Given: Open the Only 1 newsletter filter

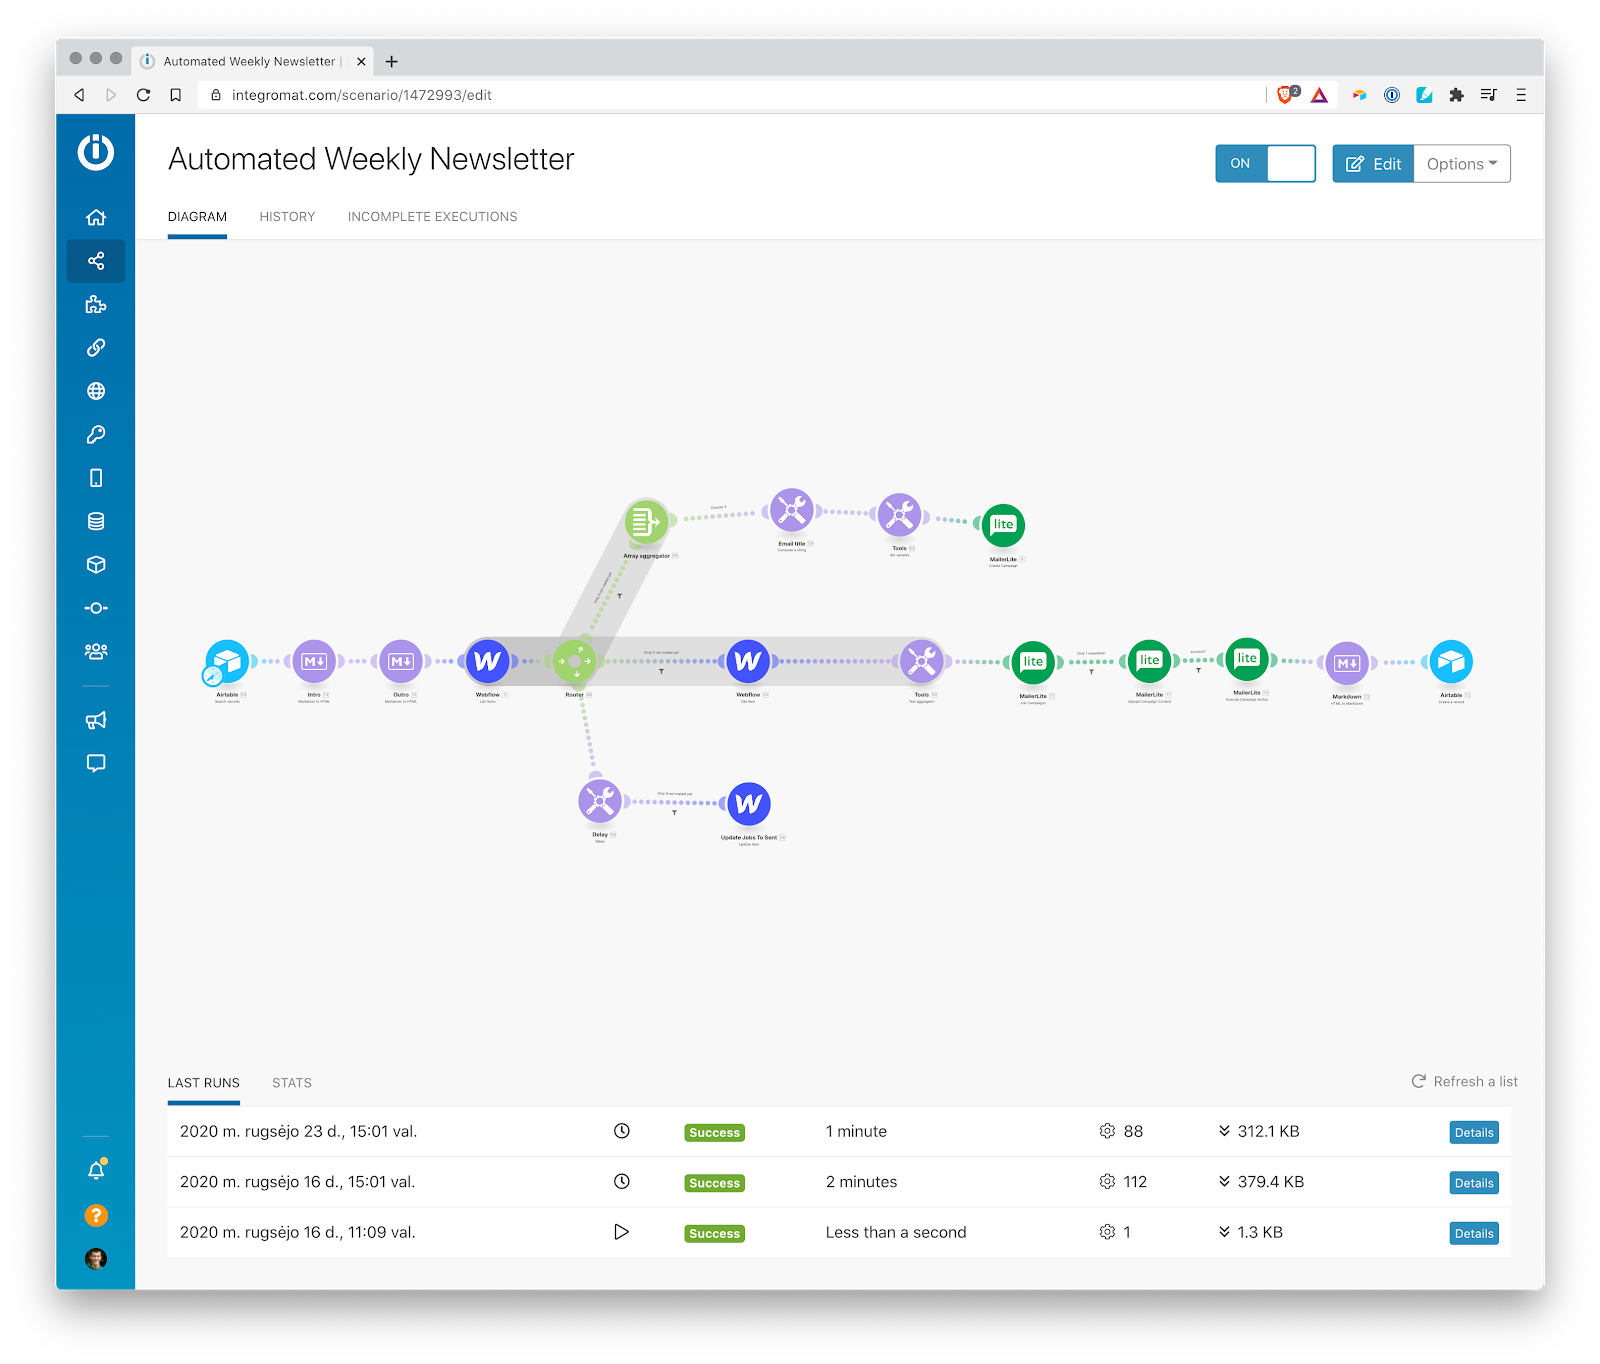Looking at the screenshot, I should pyautogui.click(x=1091, y=672).
